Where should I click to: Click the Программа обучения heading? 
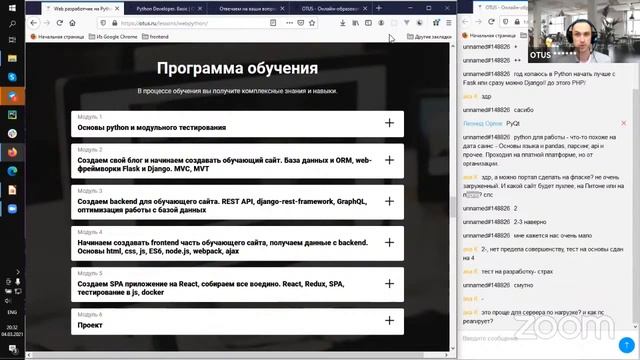point(238,68)
